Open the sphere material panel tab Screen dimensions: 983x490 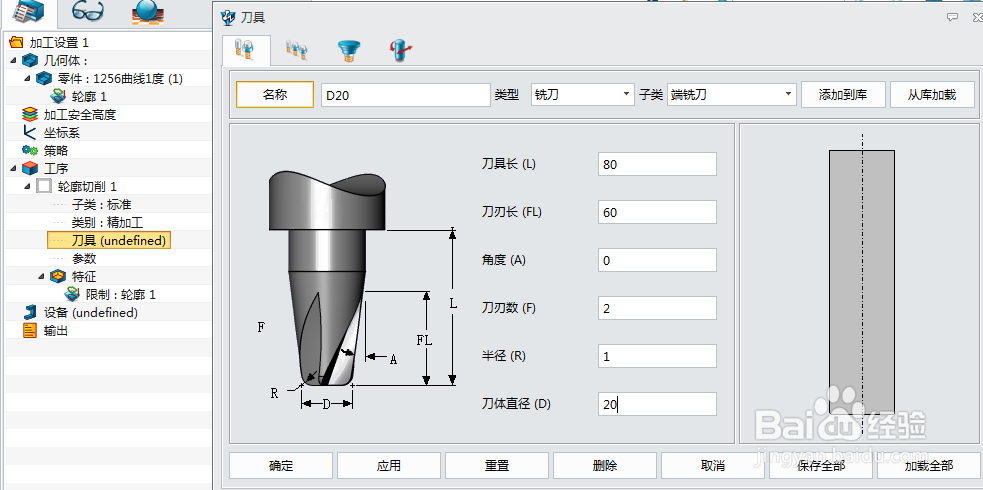coord(148,13)
